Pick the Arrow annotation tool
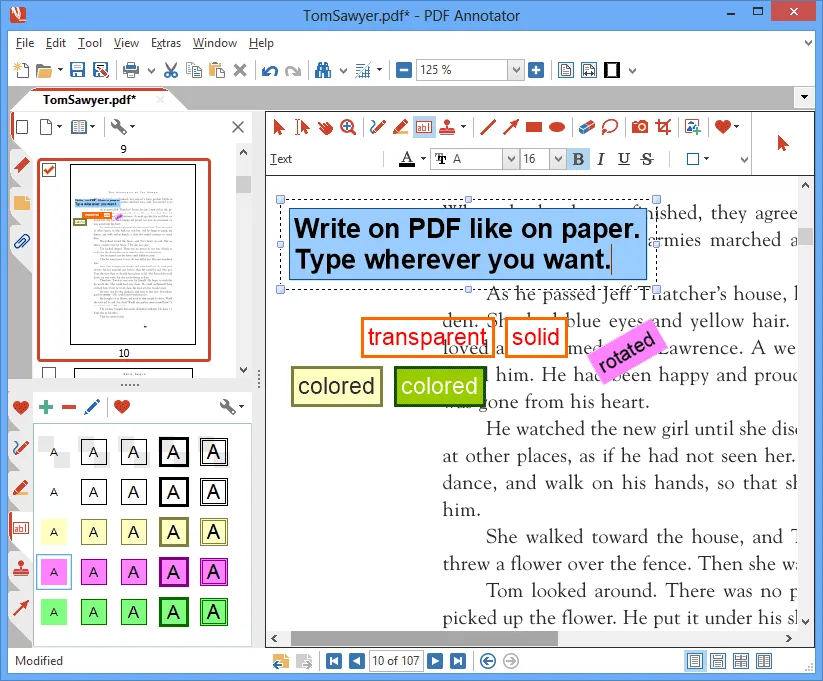 [512, 127]
